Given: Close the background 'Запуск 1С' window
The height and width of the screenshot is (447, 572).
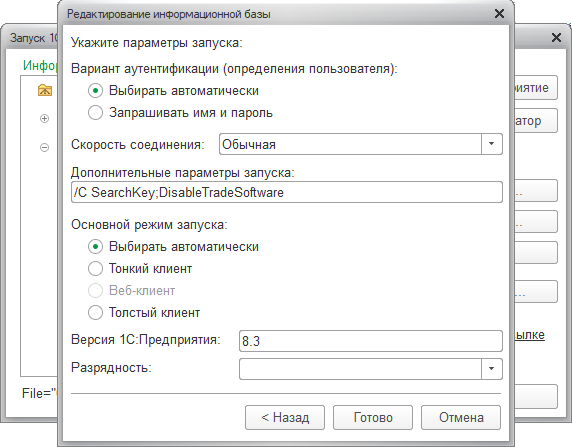Looking at the screenshot, I should pyautogui.click(x=556, y=37).
